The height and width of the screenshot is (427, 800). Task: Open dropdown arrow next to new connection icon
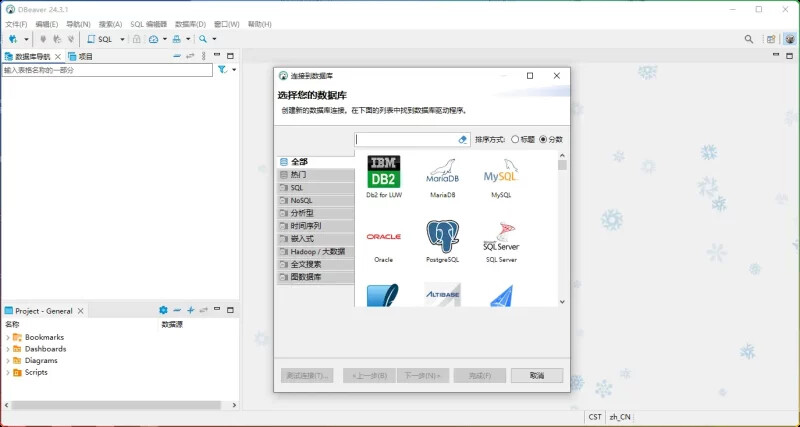coord(27,39)
